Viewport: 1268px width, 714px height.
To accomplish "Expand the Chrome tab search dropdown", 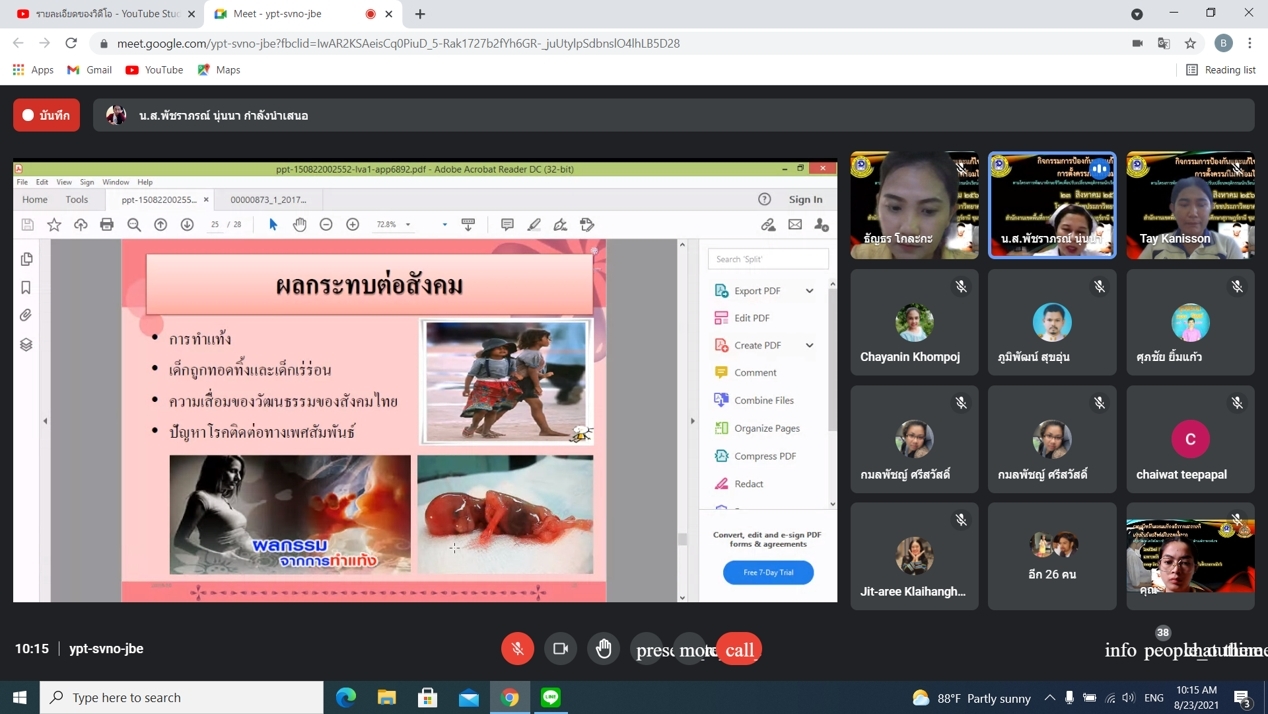I will pos(1137,14).
